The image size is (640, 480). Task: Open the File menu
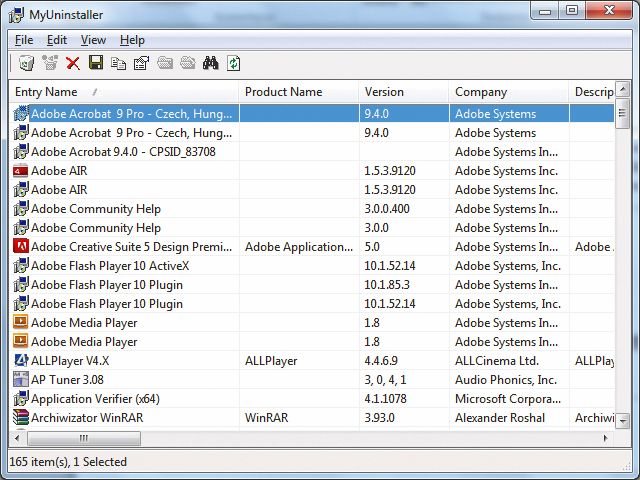24,40
